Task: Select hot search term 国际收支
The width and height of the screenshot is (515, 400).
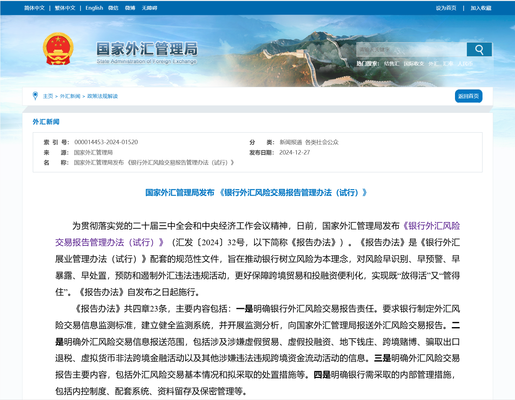Action: (414, 63)
